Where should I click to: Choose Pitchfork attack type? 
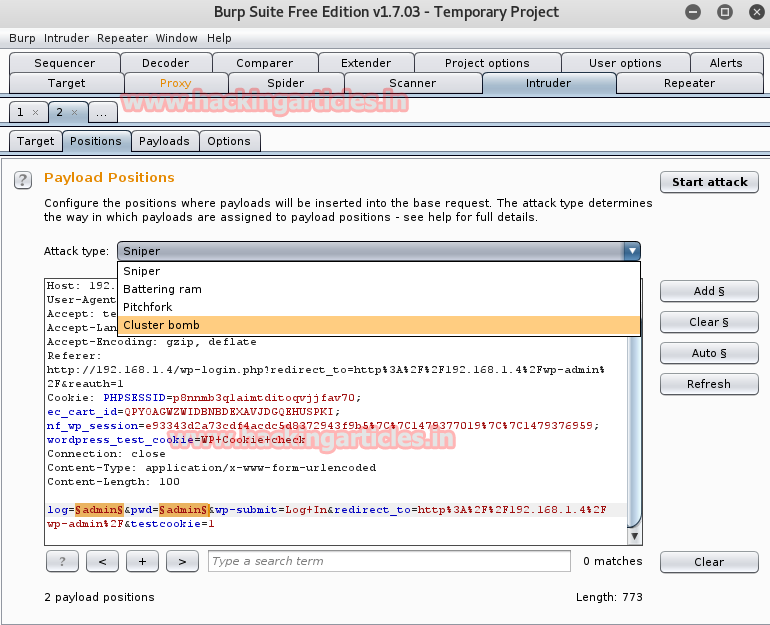tap(379, 307)
